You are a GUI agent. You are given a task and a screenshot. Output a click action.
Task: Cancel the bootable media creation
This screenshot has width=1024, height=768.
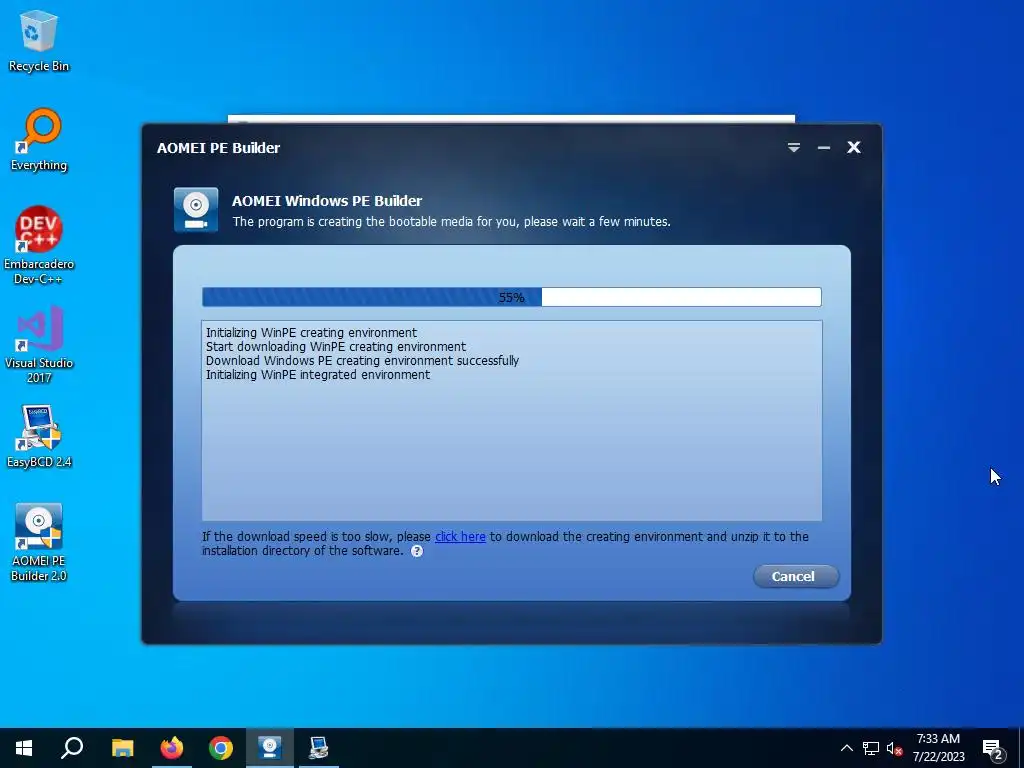click(795, 577)
